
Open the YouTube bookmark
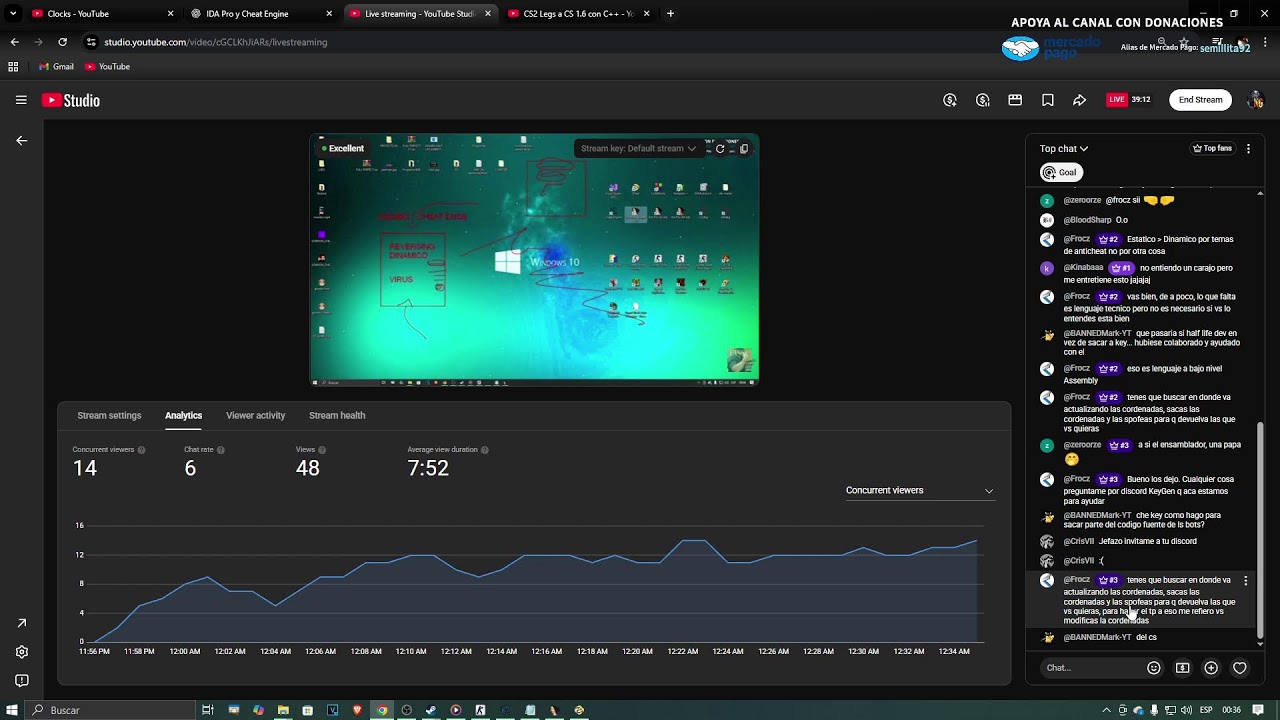coord(107,66)
